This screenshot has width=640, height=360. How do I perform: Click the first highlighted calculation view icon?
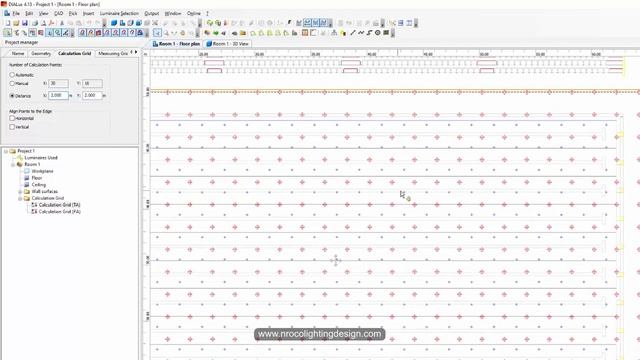(307, 23)
